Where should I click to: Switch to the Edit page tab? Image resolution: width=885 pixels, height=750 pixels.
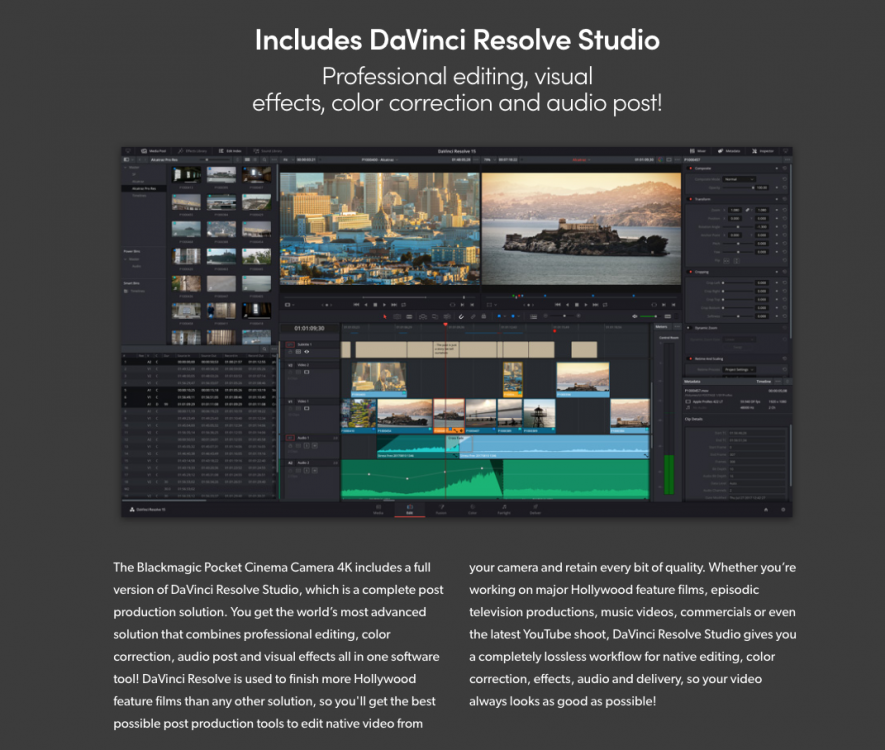click(x=410, y=509)
